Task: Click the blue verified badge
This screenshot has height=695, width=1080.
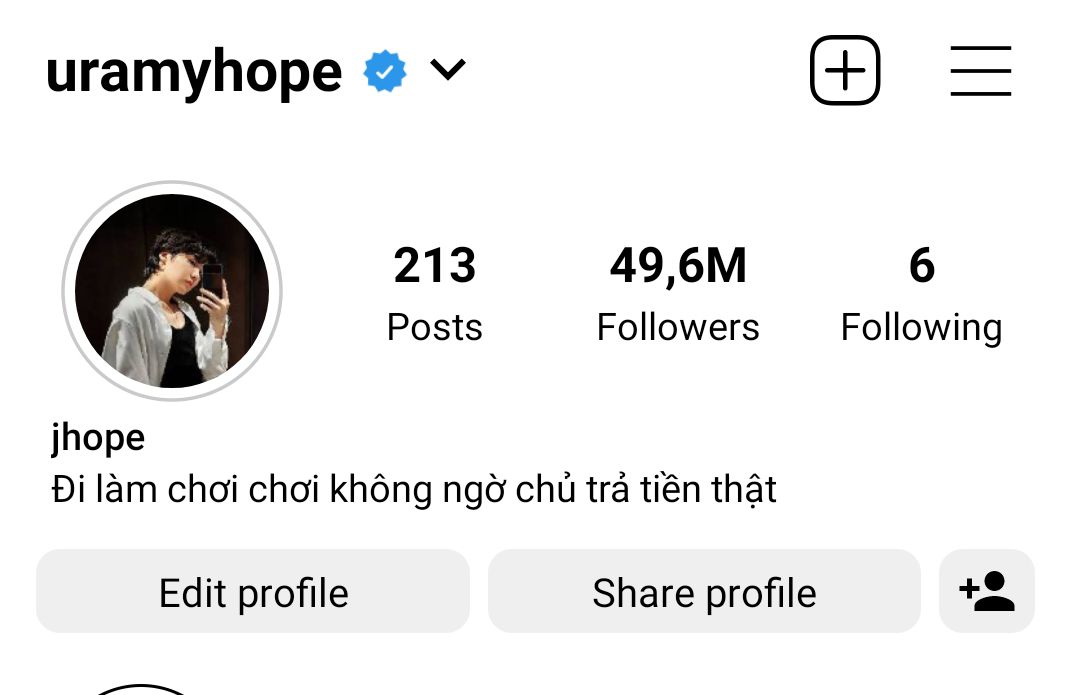Action: click(385, 71)
